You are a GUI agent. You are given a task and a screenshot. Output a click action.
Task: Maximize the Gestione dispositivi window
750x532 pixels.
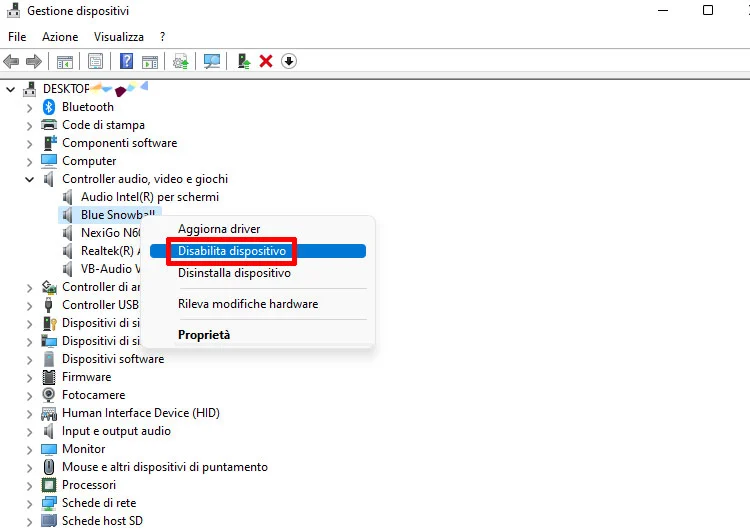tap(708, 11)
